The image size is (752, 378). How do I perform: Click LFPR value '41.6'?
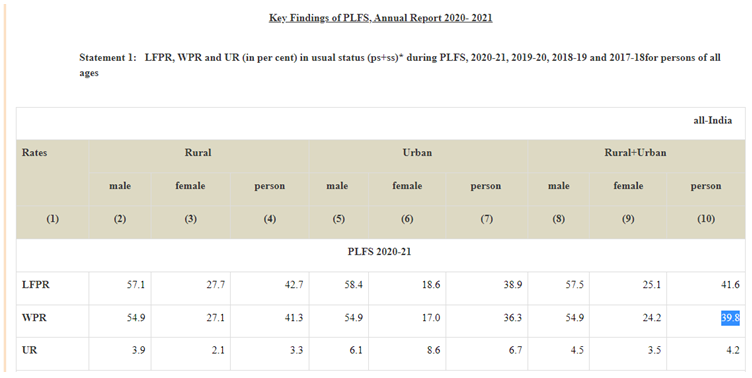point(730,285)
